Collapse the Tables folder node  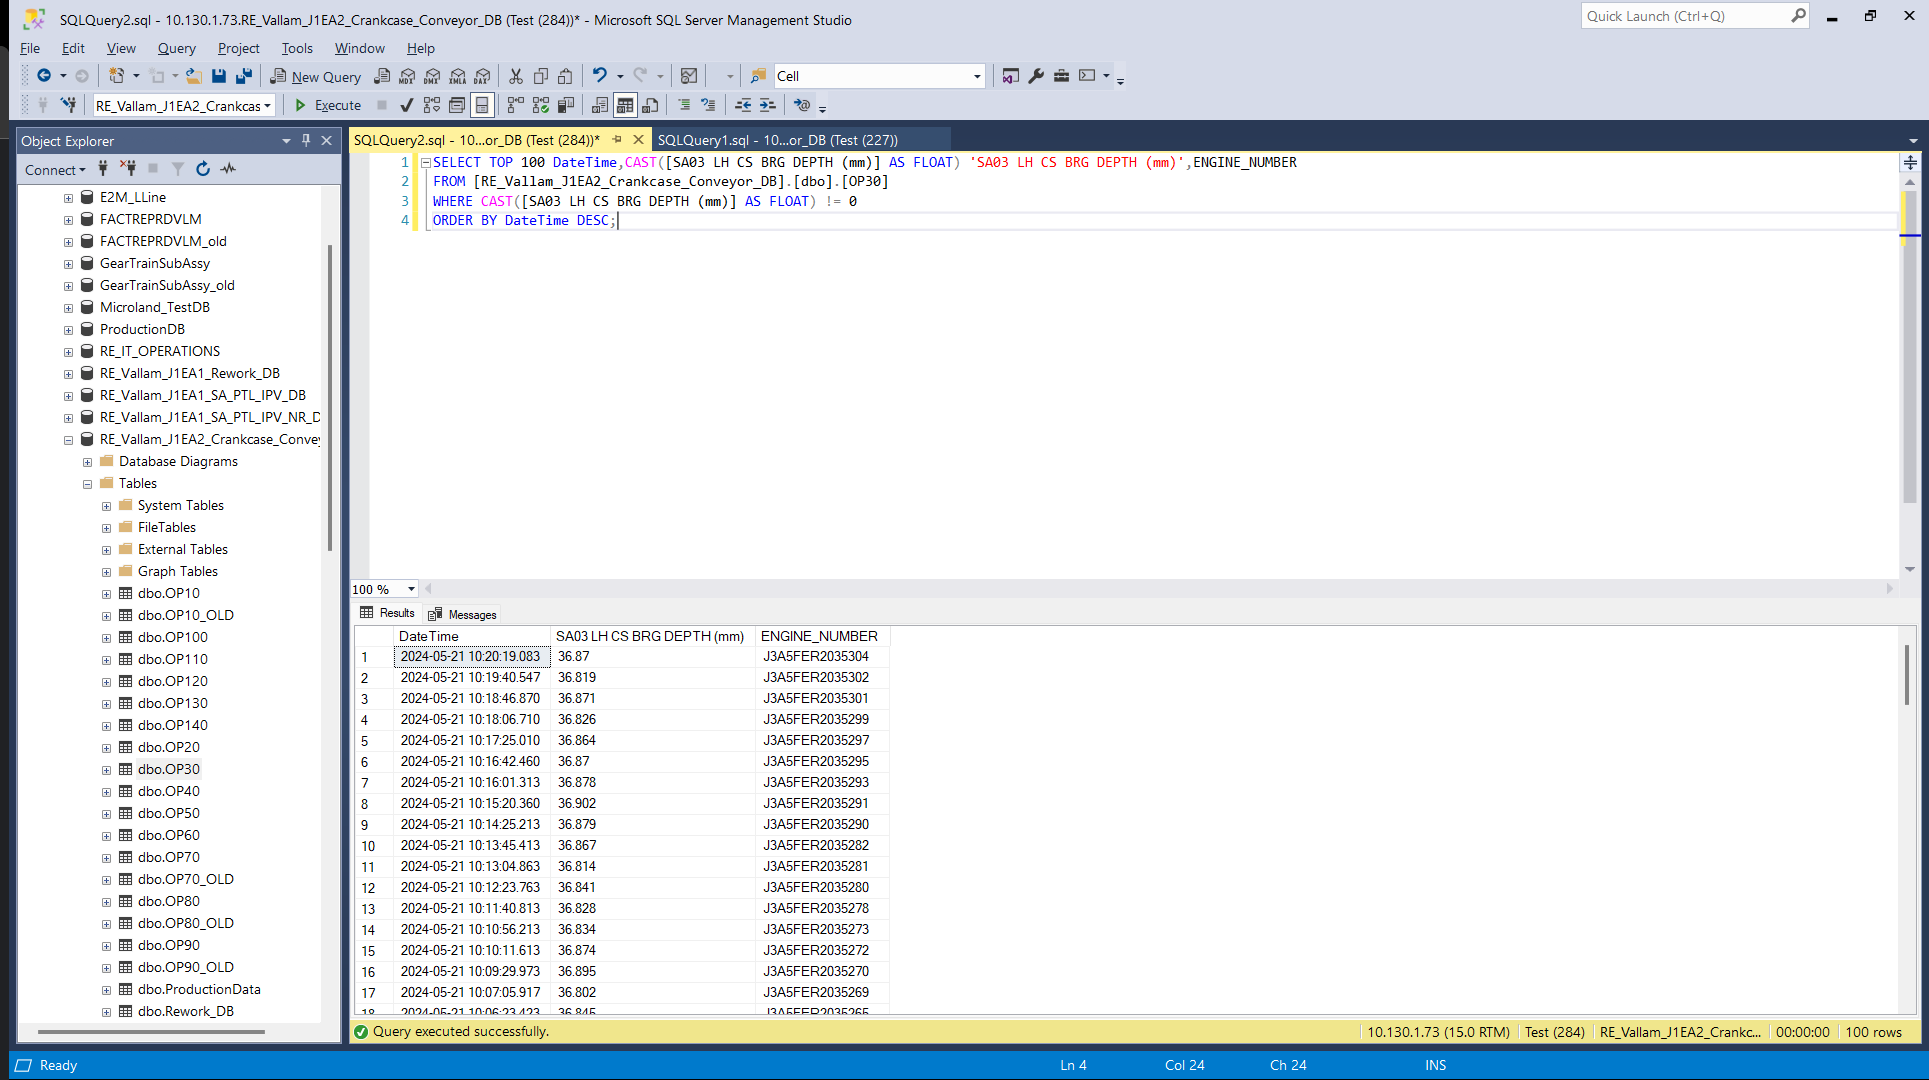[87, 484]
